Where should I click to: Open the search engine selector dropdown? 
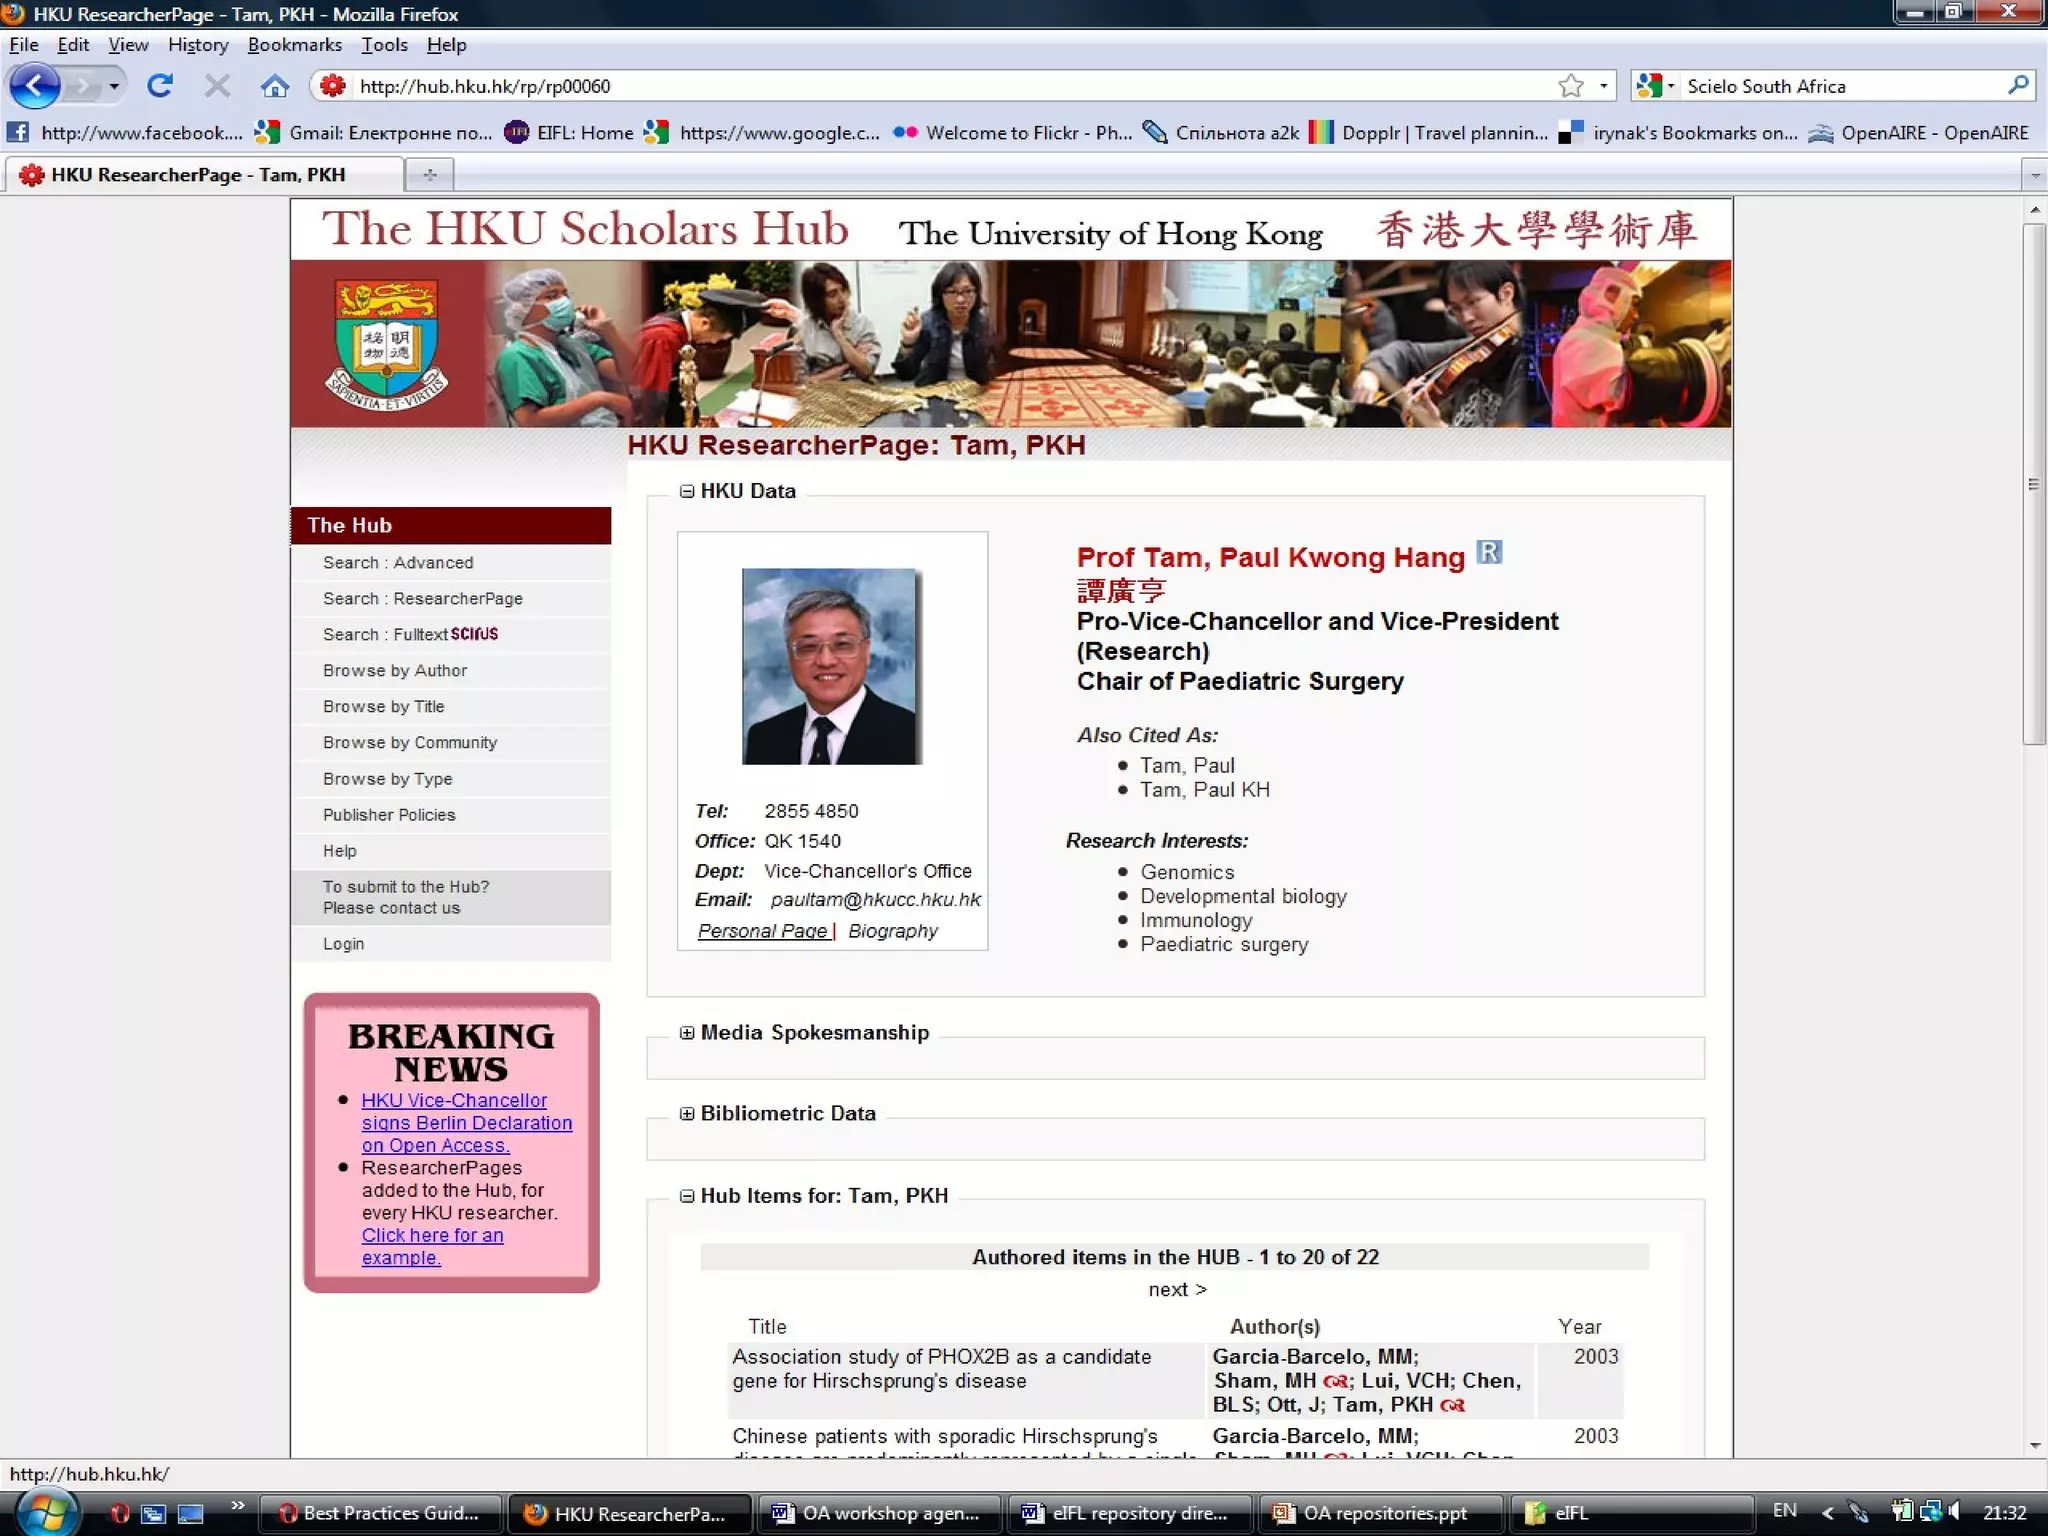coord(1655,86)
